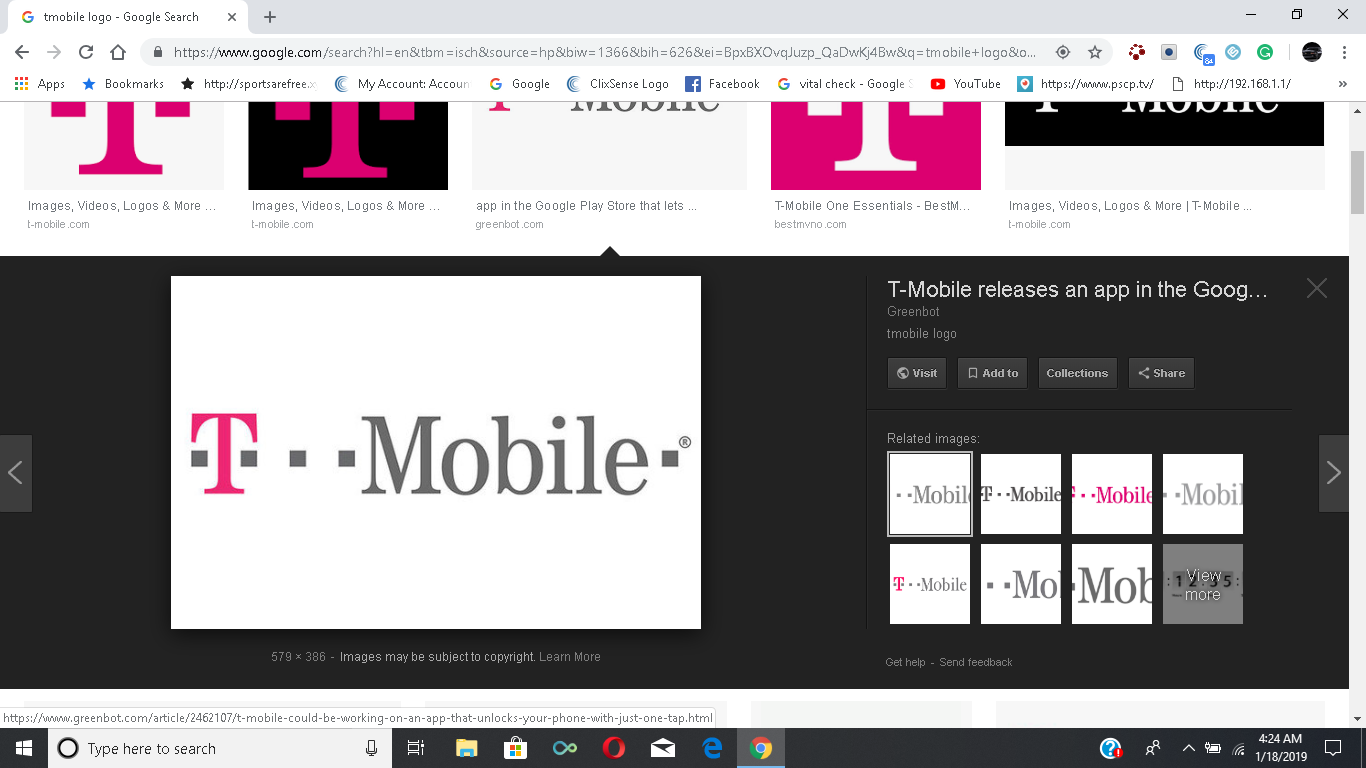Screen dimensions: 1366x768
Task: Open the ClixSense Logo bookmark
Action: pos(618,84)
